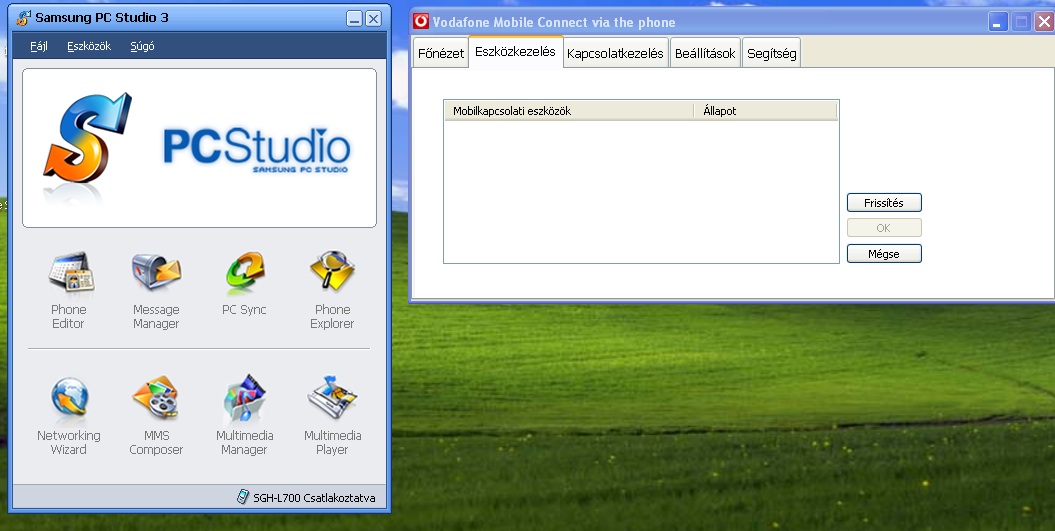Open MMS Composer
1055x531 pixels.
click(155, 415)
